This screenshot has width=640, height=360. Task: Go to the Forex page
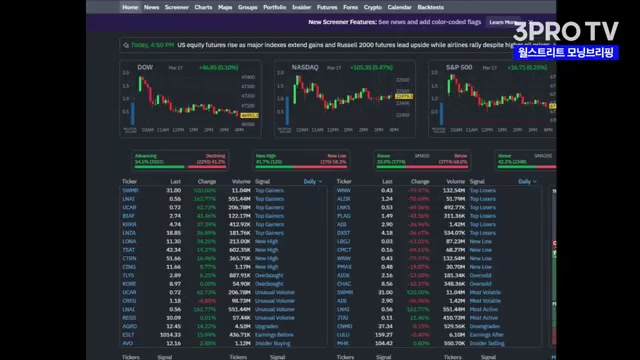pyautogui.click(x=351, y=7)
